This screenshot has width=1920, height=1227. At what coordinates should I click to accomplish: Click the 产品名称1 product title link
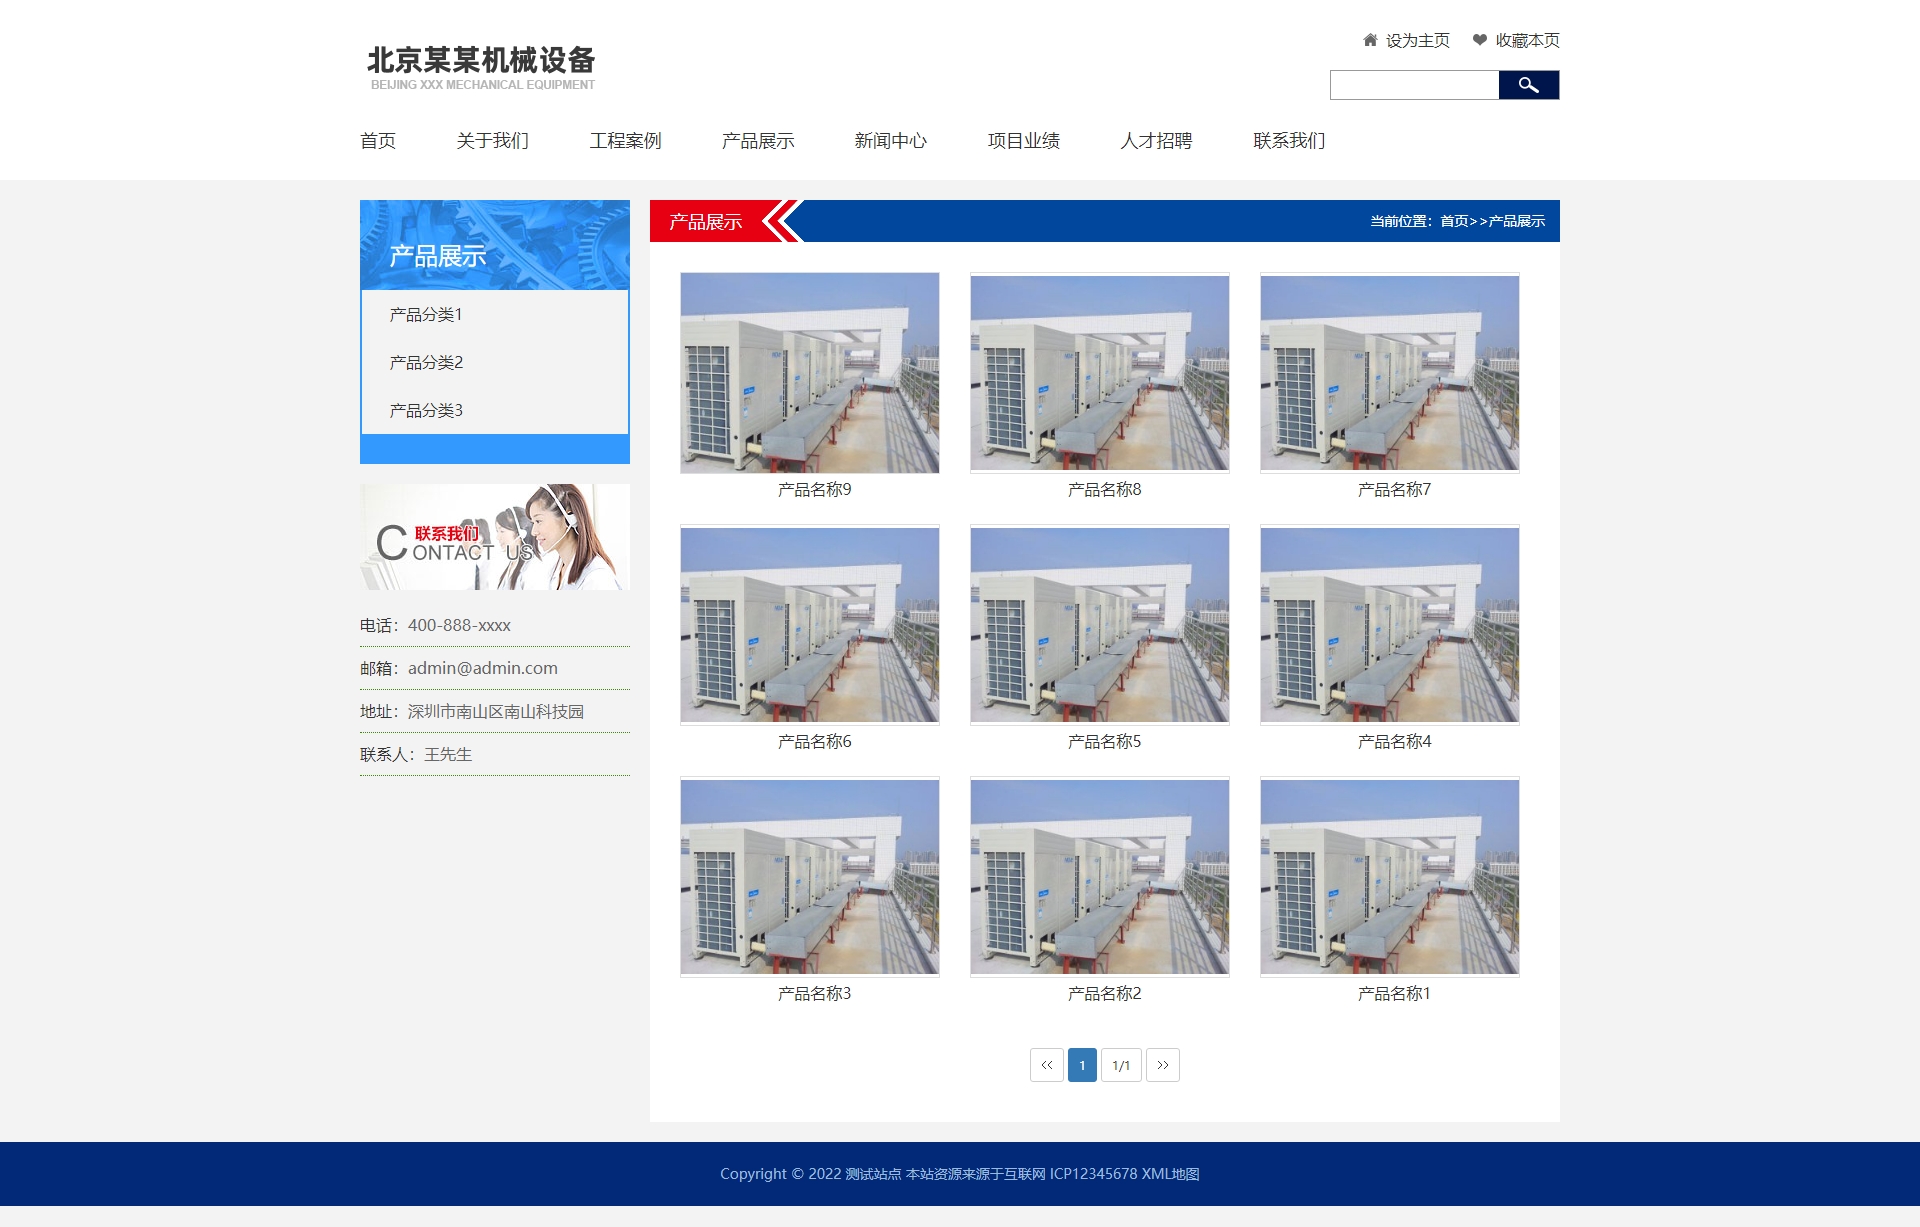1393,993
